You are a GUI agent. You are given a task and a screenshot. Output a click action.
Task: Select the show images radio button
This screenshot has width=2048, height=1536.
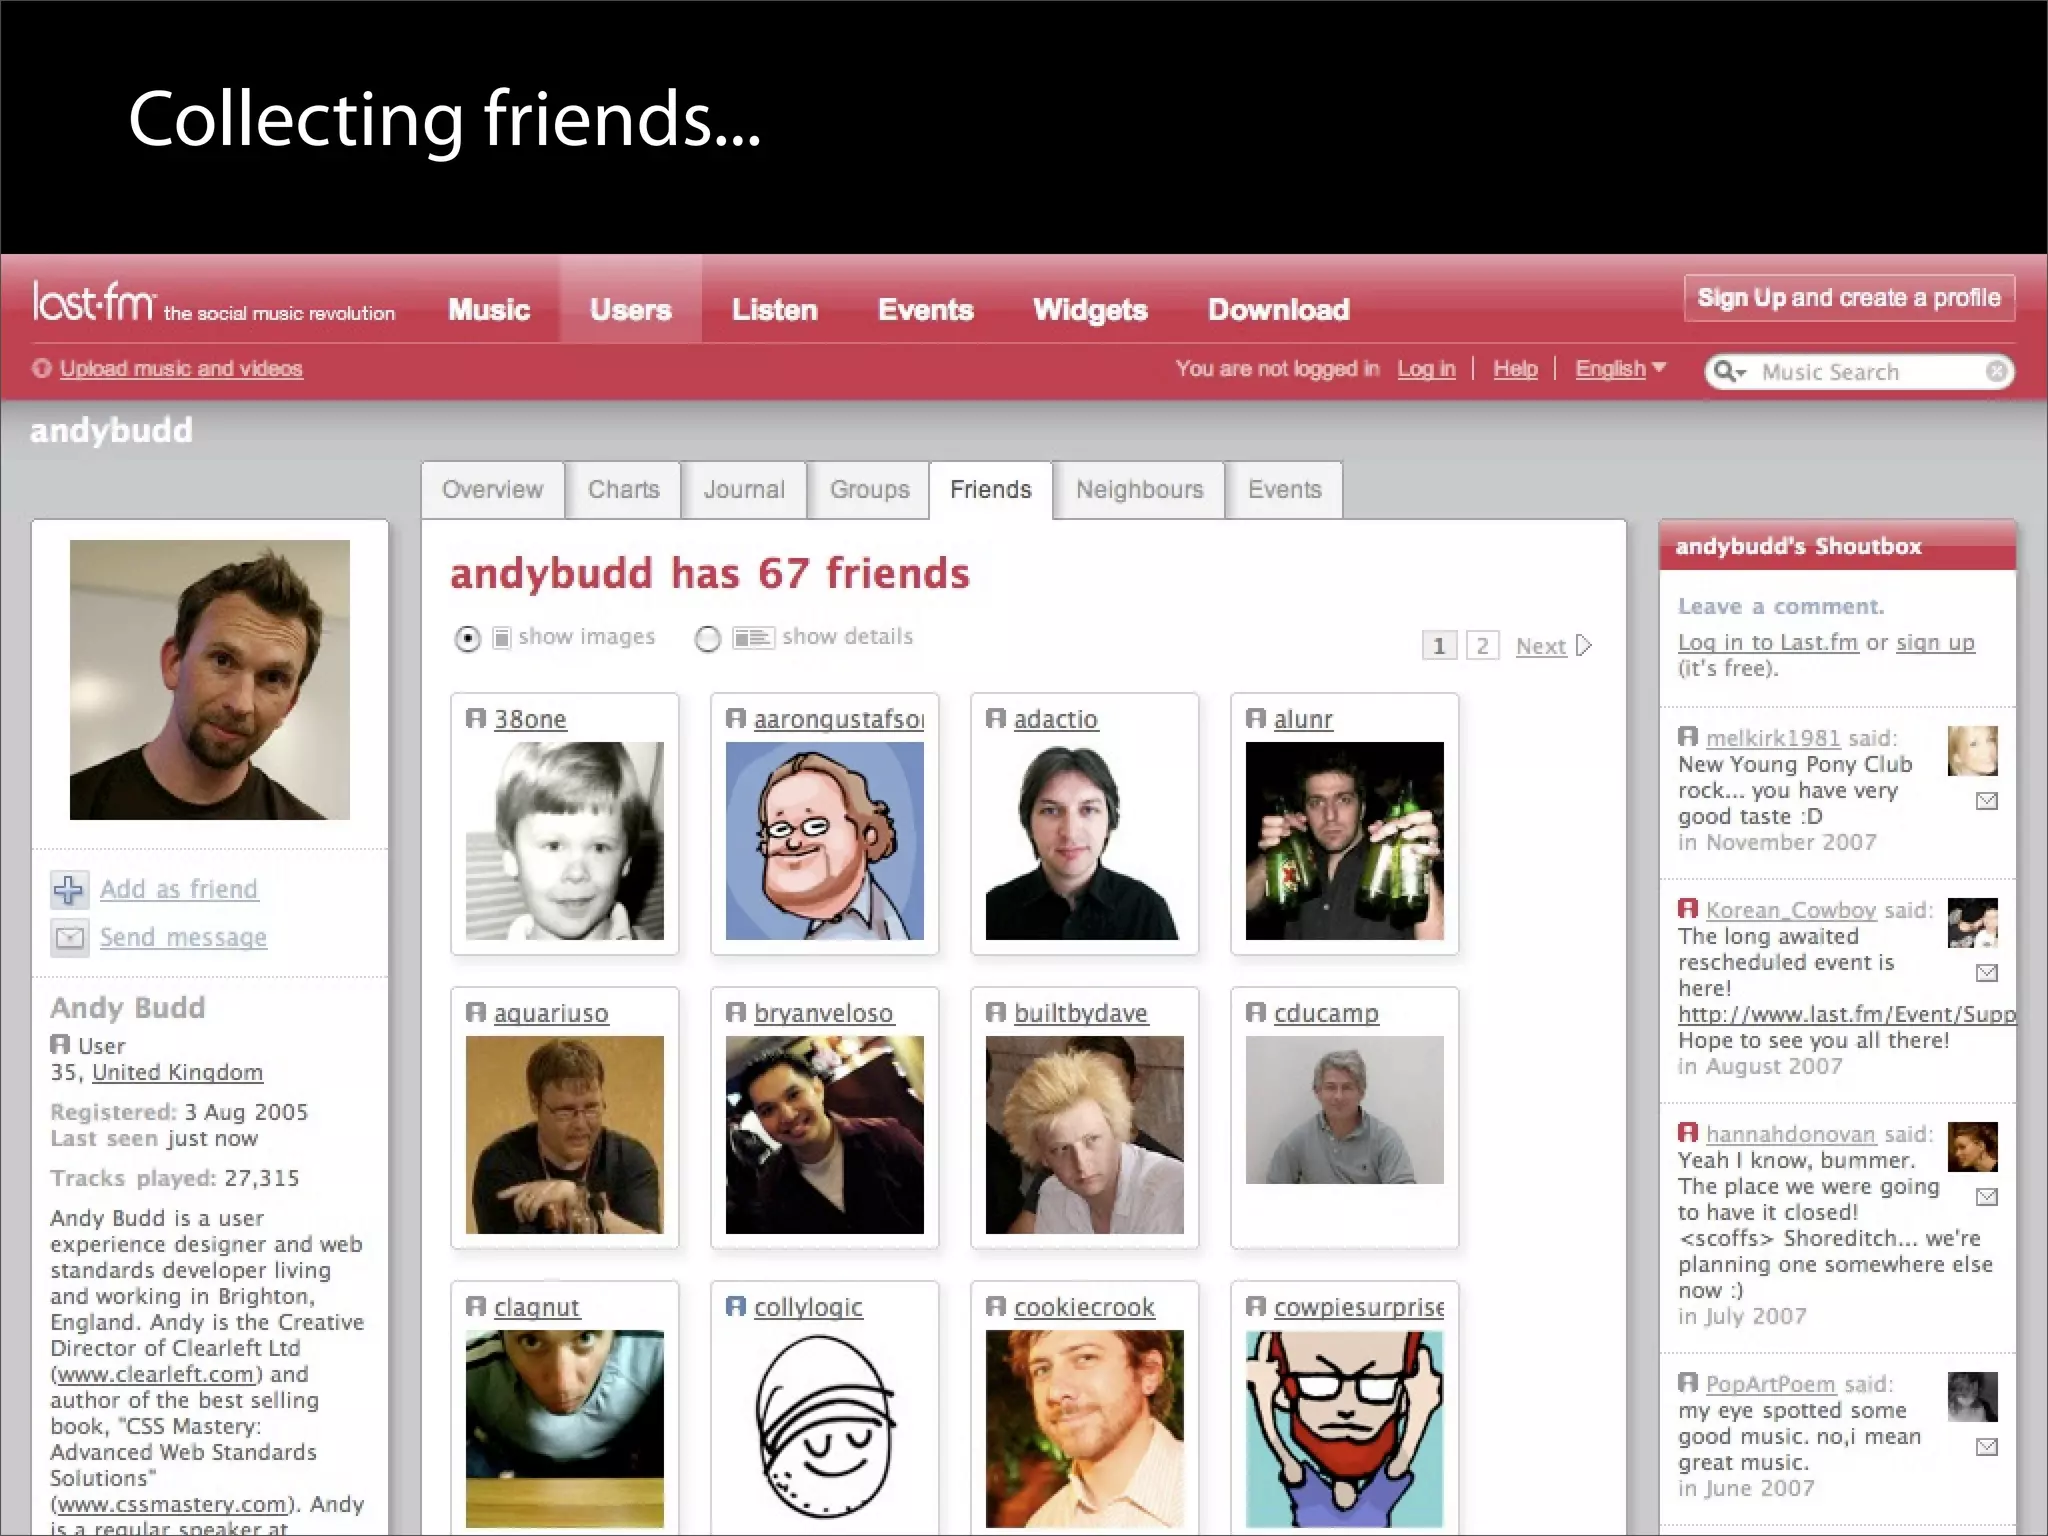(x=467, y=638)
